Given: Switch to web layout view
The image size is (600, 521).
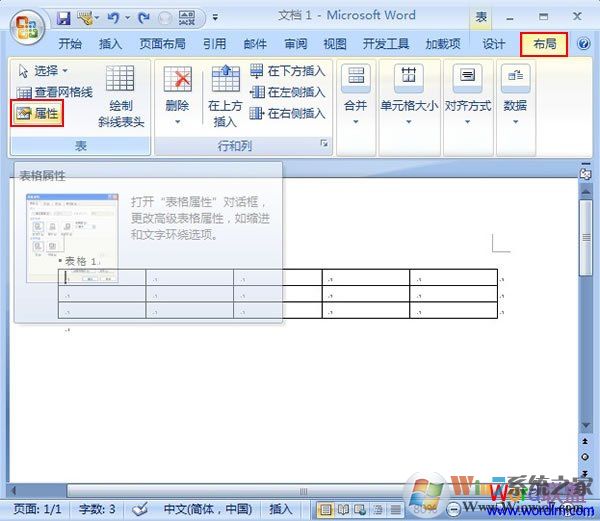Looking at the screenshot, I should pos(360,510).
